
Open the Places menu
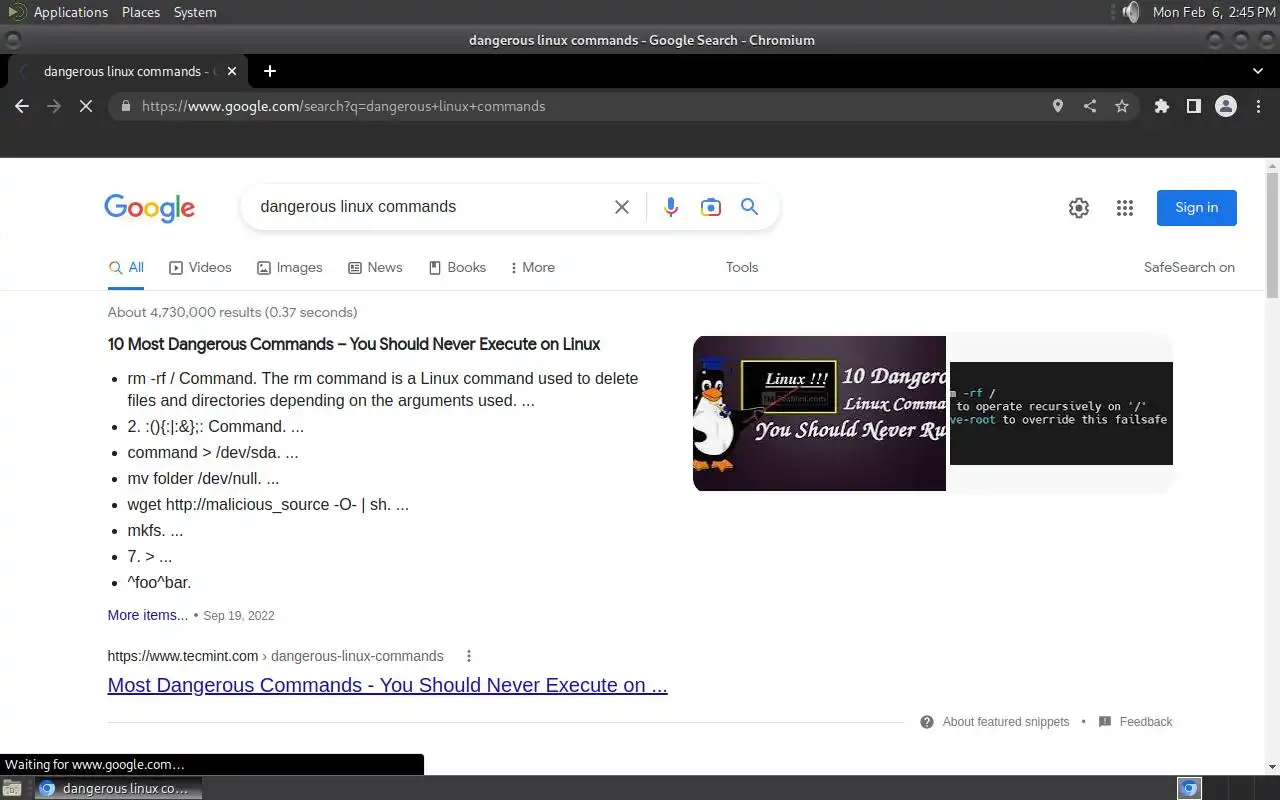click(x=141, y=12)
